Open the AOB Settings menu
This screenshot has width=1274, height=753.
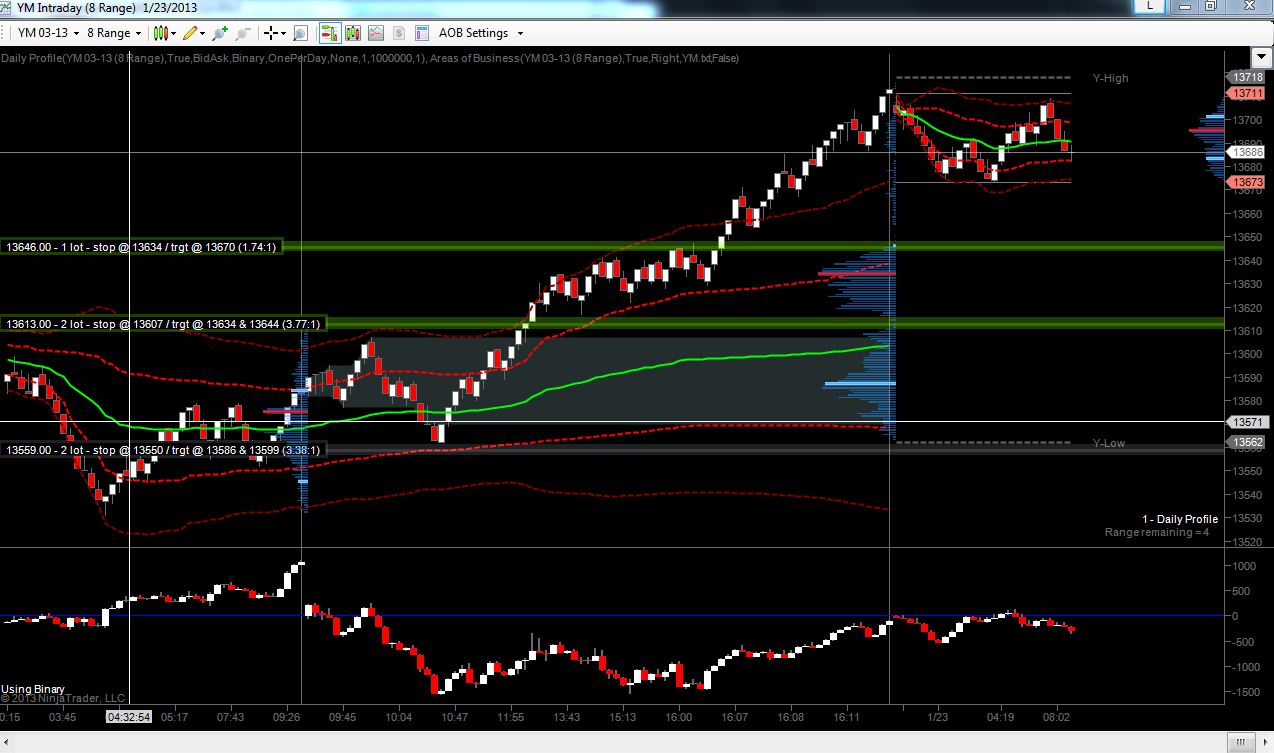coord(473,33)
